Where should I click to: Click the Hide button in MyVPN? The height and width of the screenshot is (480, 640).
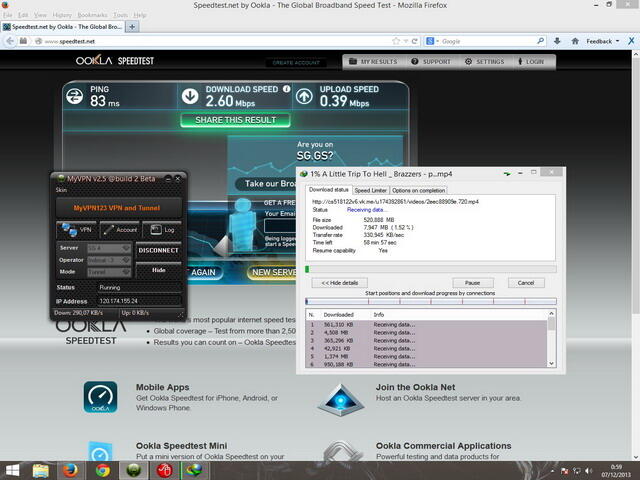(x=158, y=270)
